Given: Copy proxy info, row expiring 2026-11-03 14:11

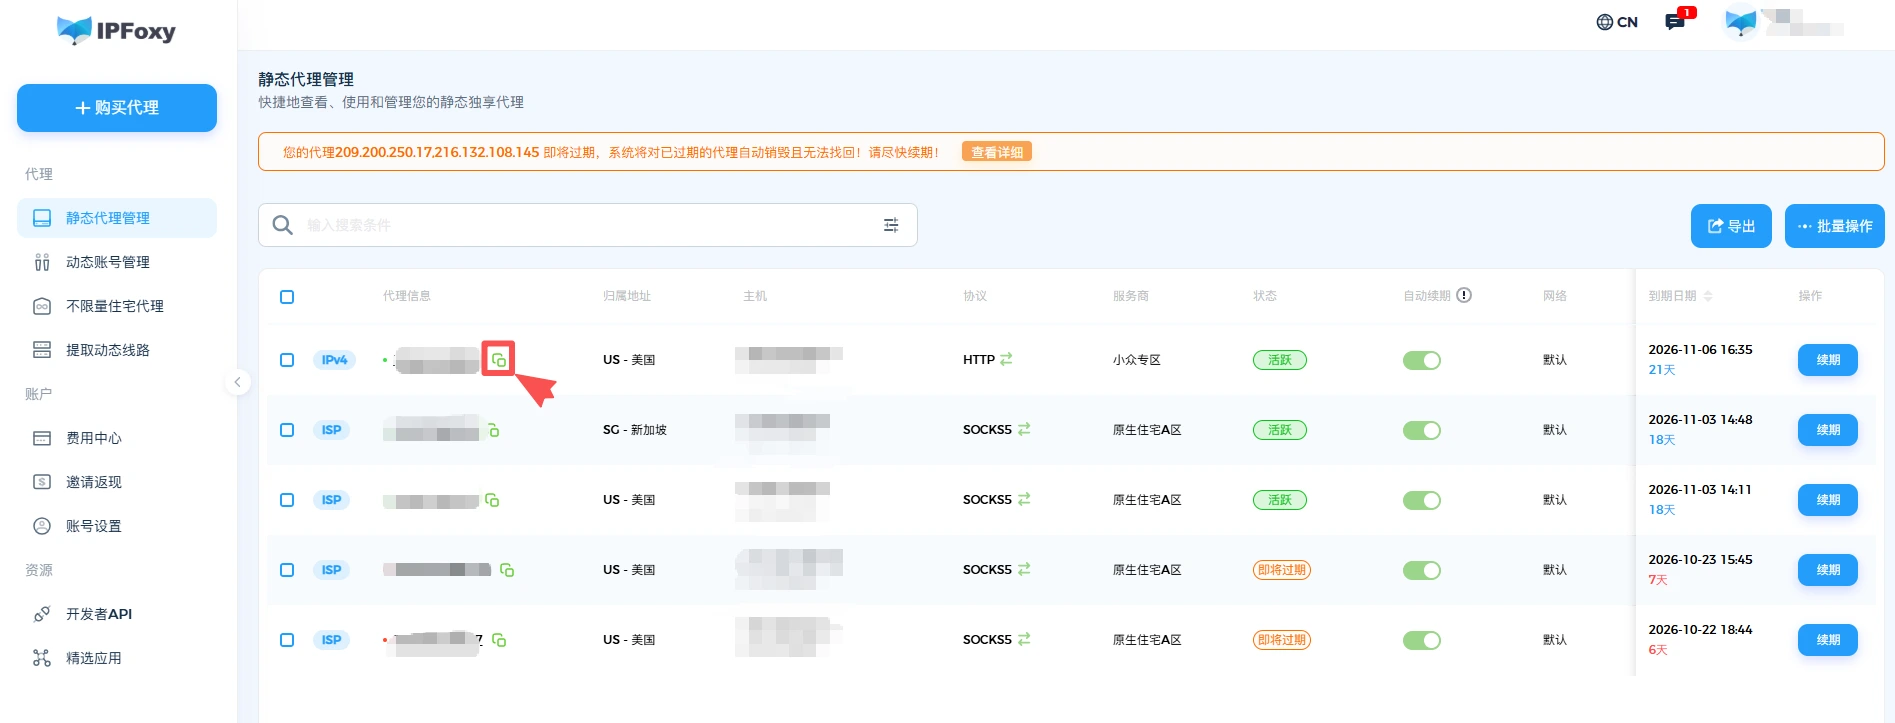Looking at the screenshot, I should 492,500.
